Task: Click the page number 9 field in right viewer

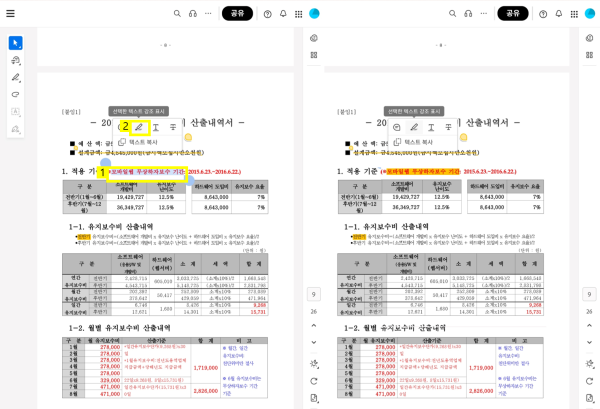Action: pos(589,295)
